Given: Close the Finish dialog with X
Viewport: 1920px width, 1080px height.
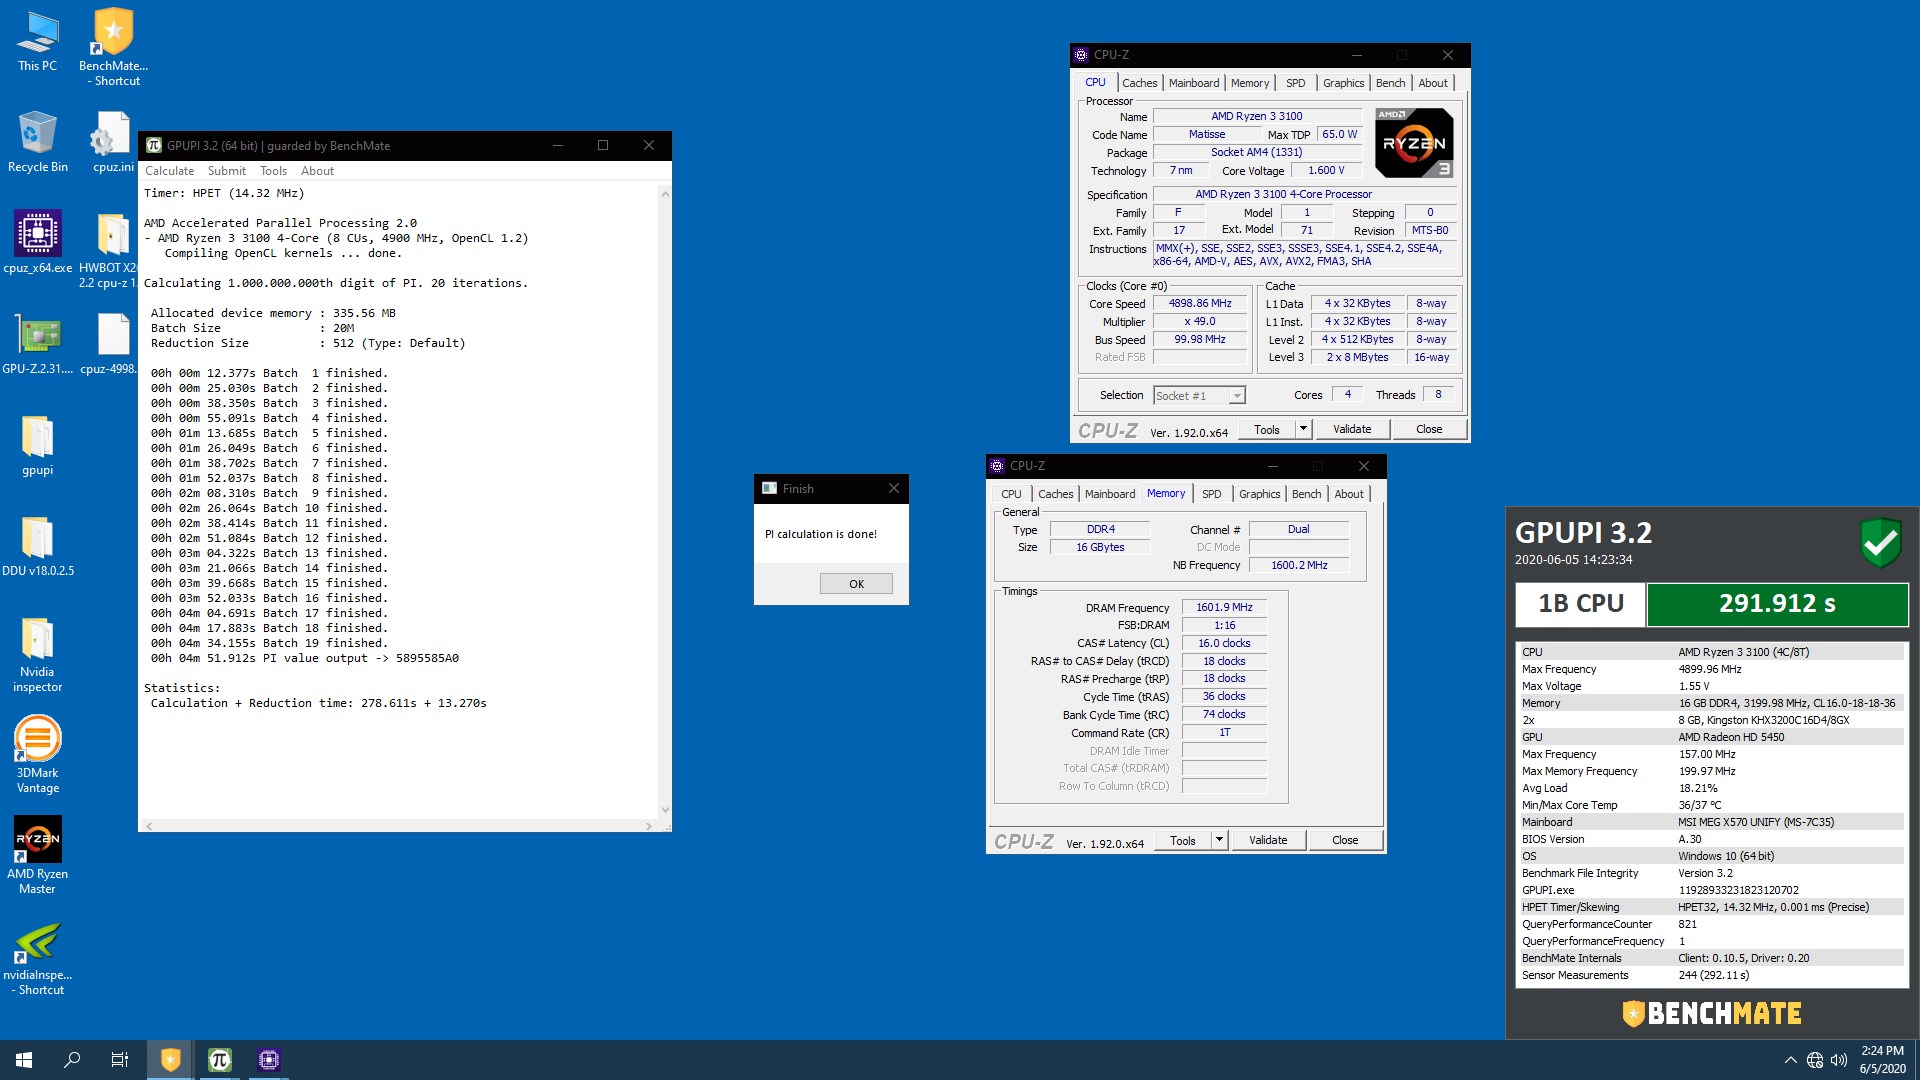Looking at the screenshot, I should [x=894, y=488].
